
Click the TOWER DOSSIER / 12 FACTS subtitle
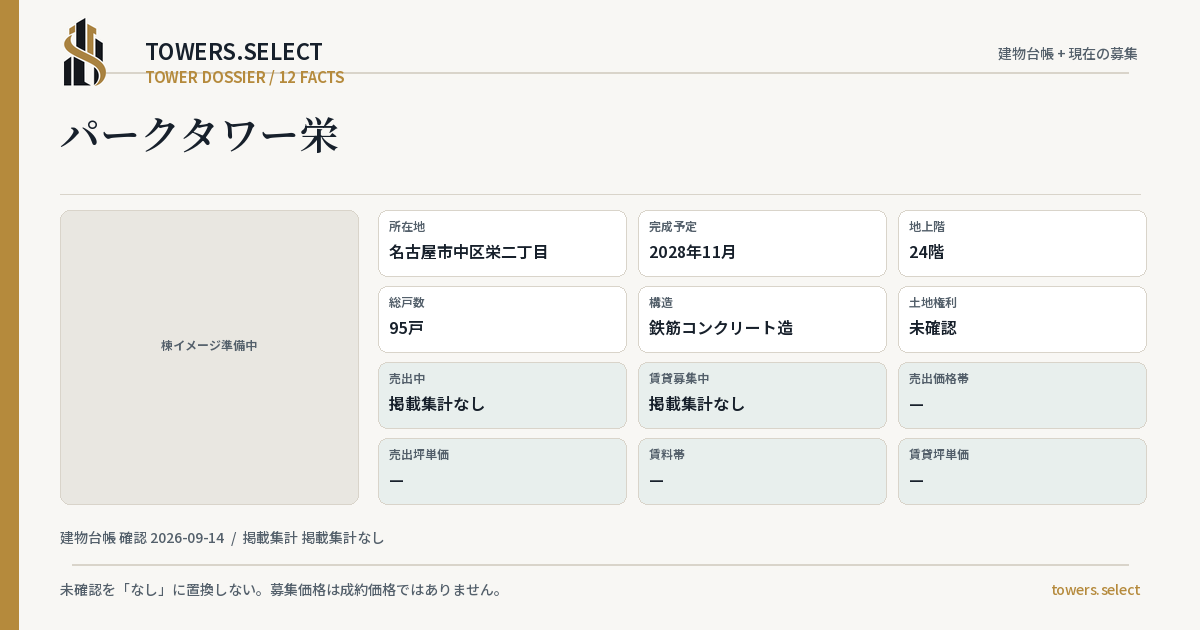click(x=245, y=77)
